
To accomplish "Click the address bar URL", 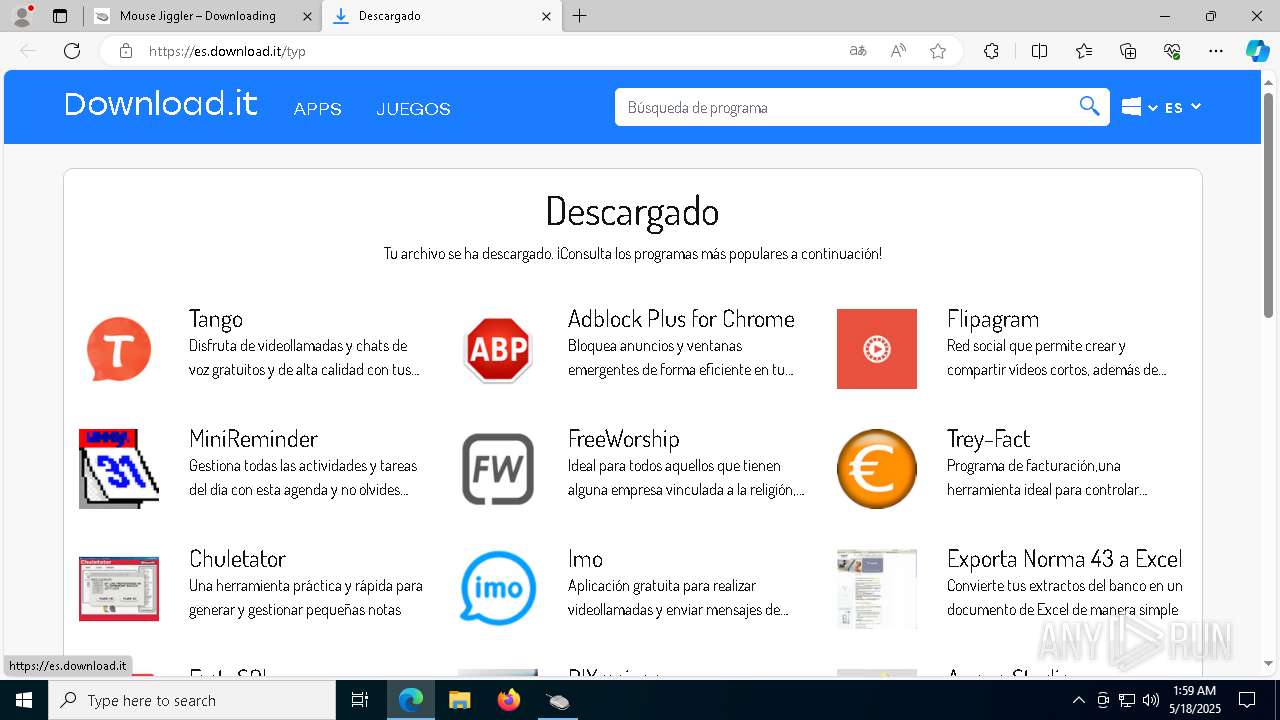I will 227,51.
